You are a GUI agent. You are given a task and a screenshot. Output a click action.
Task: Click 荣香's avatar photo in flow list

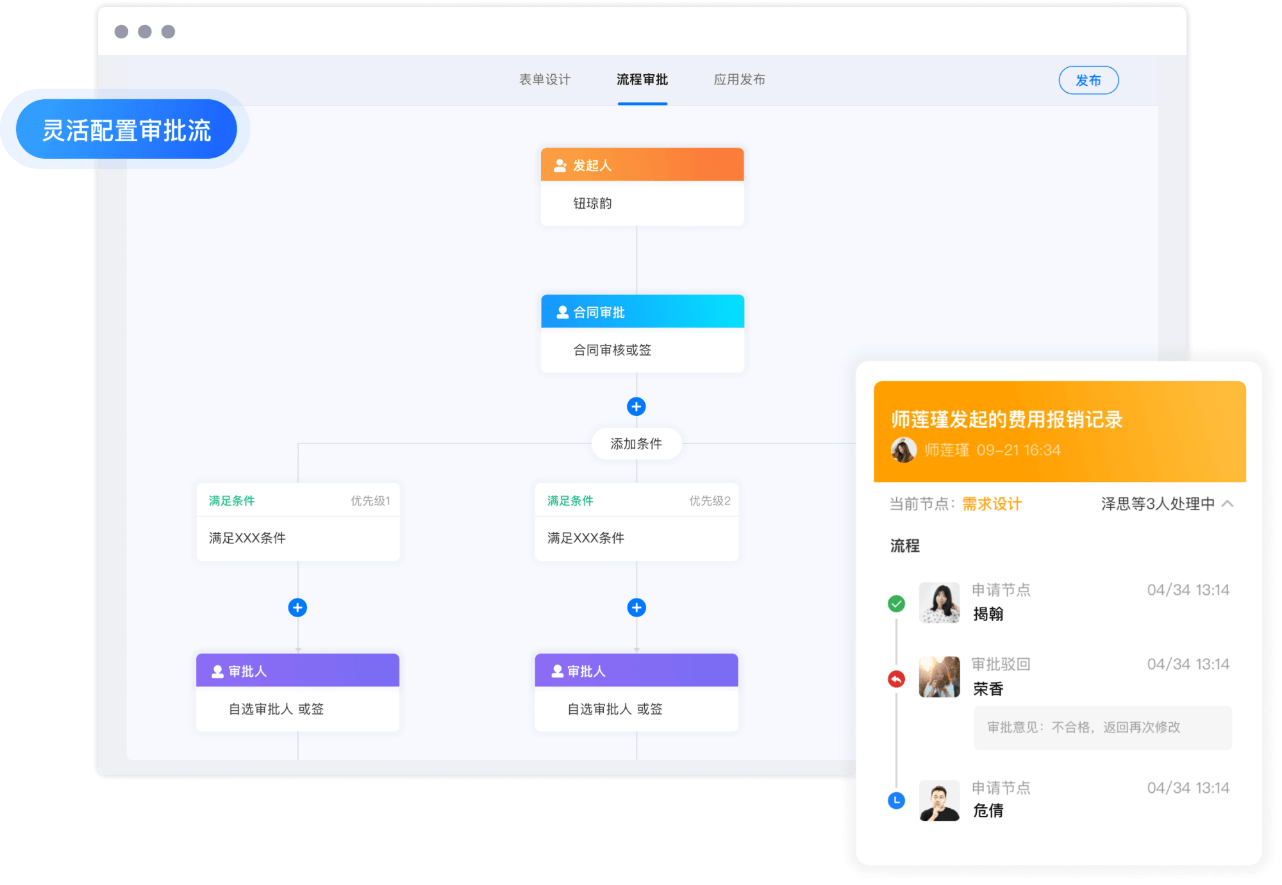[x=939, y=677]
